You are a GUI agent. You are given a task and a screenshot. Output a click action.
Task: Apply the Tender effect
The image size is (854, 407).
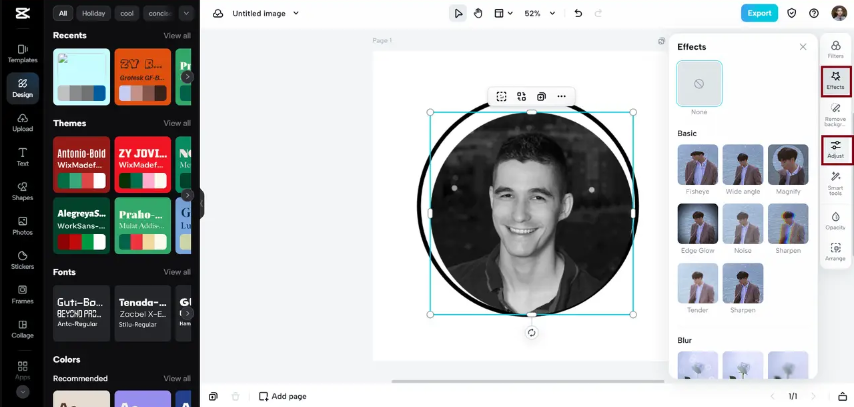(x=697, y=283)
